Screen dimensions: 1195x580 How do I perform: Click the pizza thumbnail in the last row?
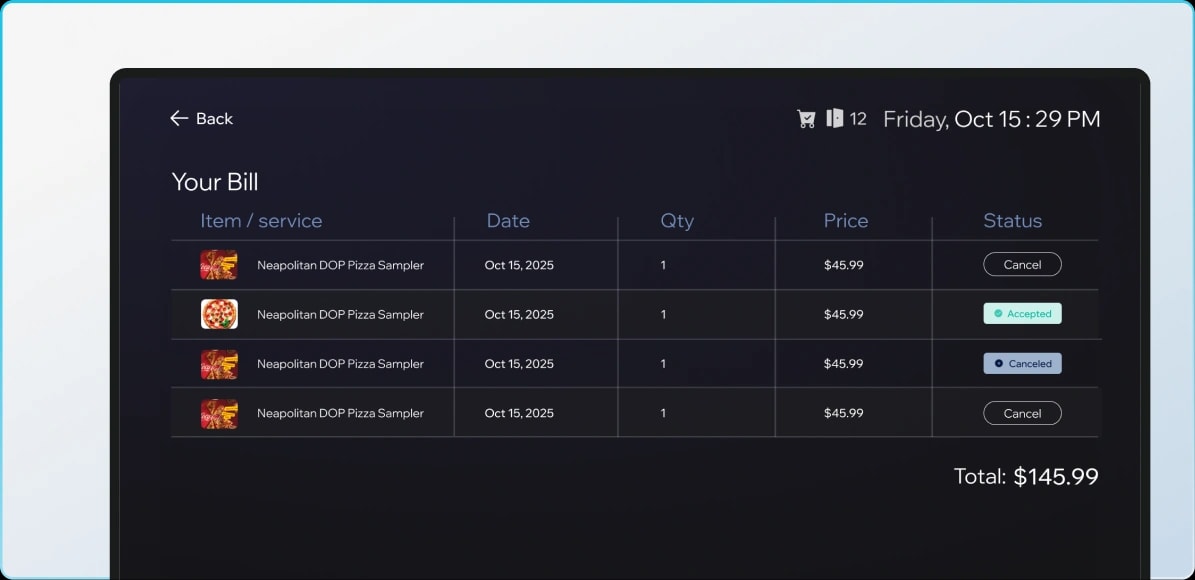point(219,412)
